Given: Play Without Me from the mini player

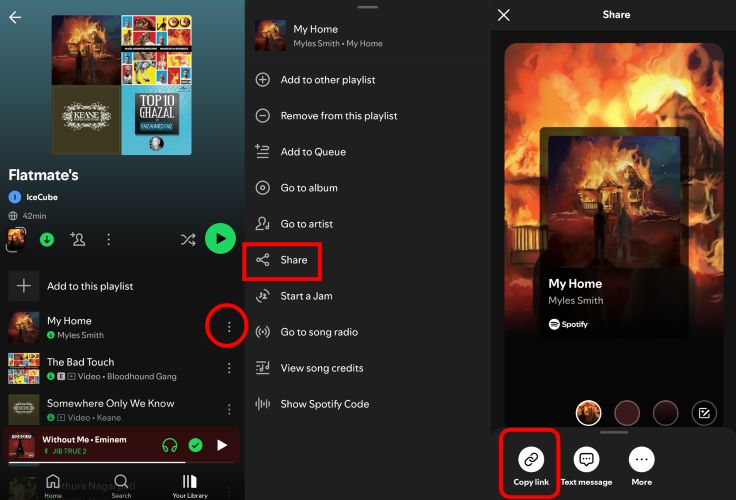Looking at the screenshot, I should (x=222, y=445).
